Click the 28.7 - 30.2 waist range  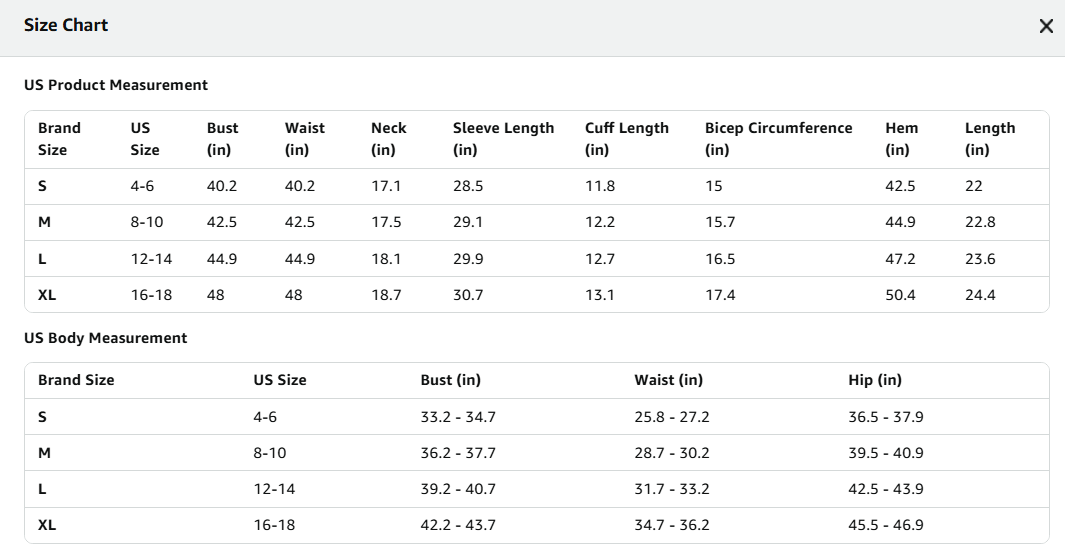(672, 453)
